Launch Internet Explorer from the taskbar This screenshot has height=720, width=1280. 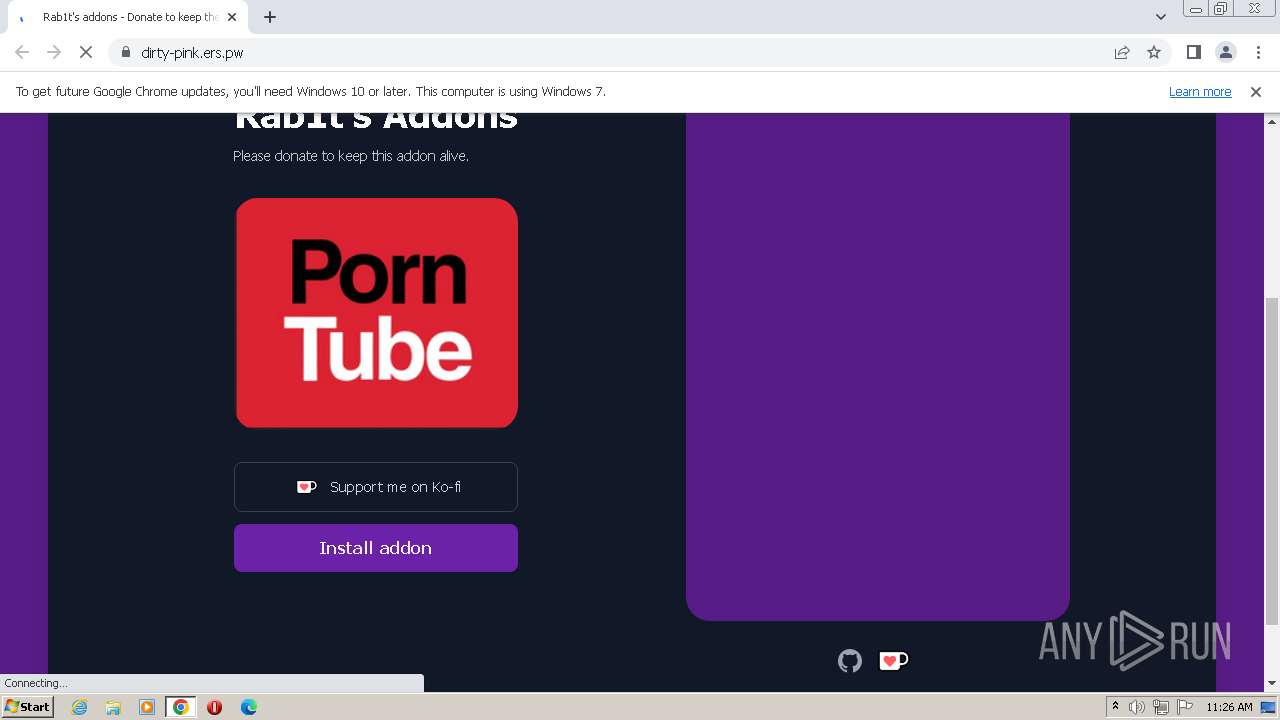79,707
